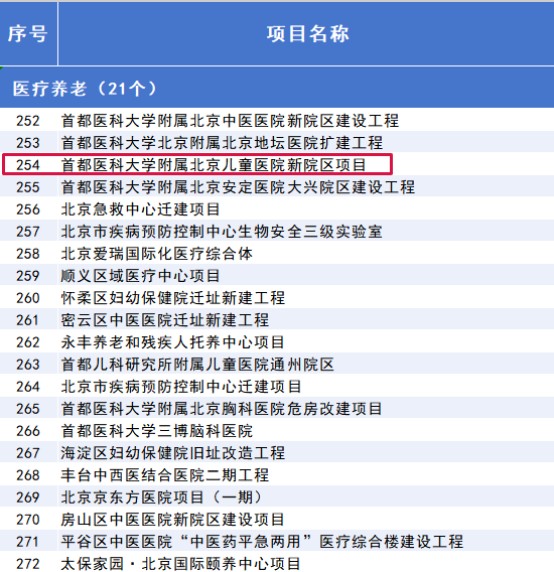Click 首都医科大学三博脑科医院
Screen dimensions: 554x572
[156, 431]
